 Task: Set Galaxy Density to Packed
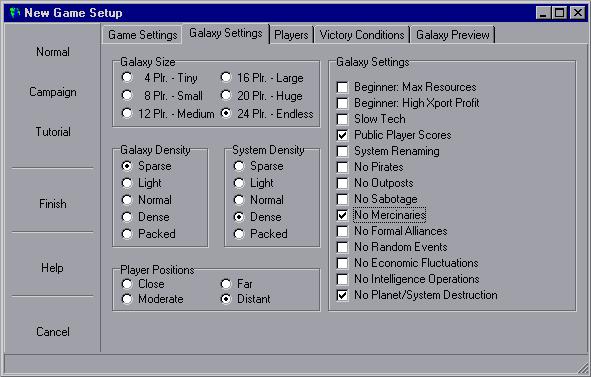tap(149, 234)
